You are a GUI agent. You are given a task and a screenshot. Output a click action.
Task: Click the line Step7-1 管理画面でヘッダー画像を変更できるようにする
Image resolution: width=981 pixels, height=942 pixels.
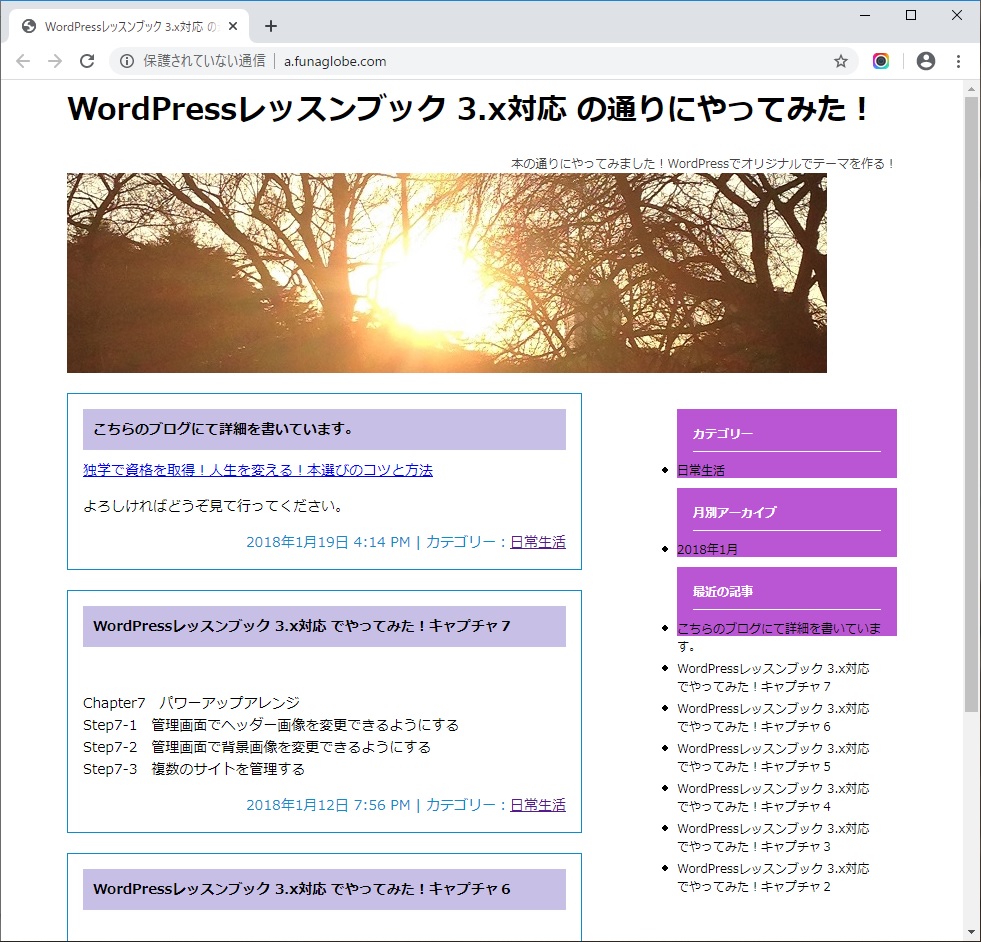click(271, 725)
